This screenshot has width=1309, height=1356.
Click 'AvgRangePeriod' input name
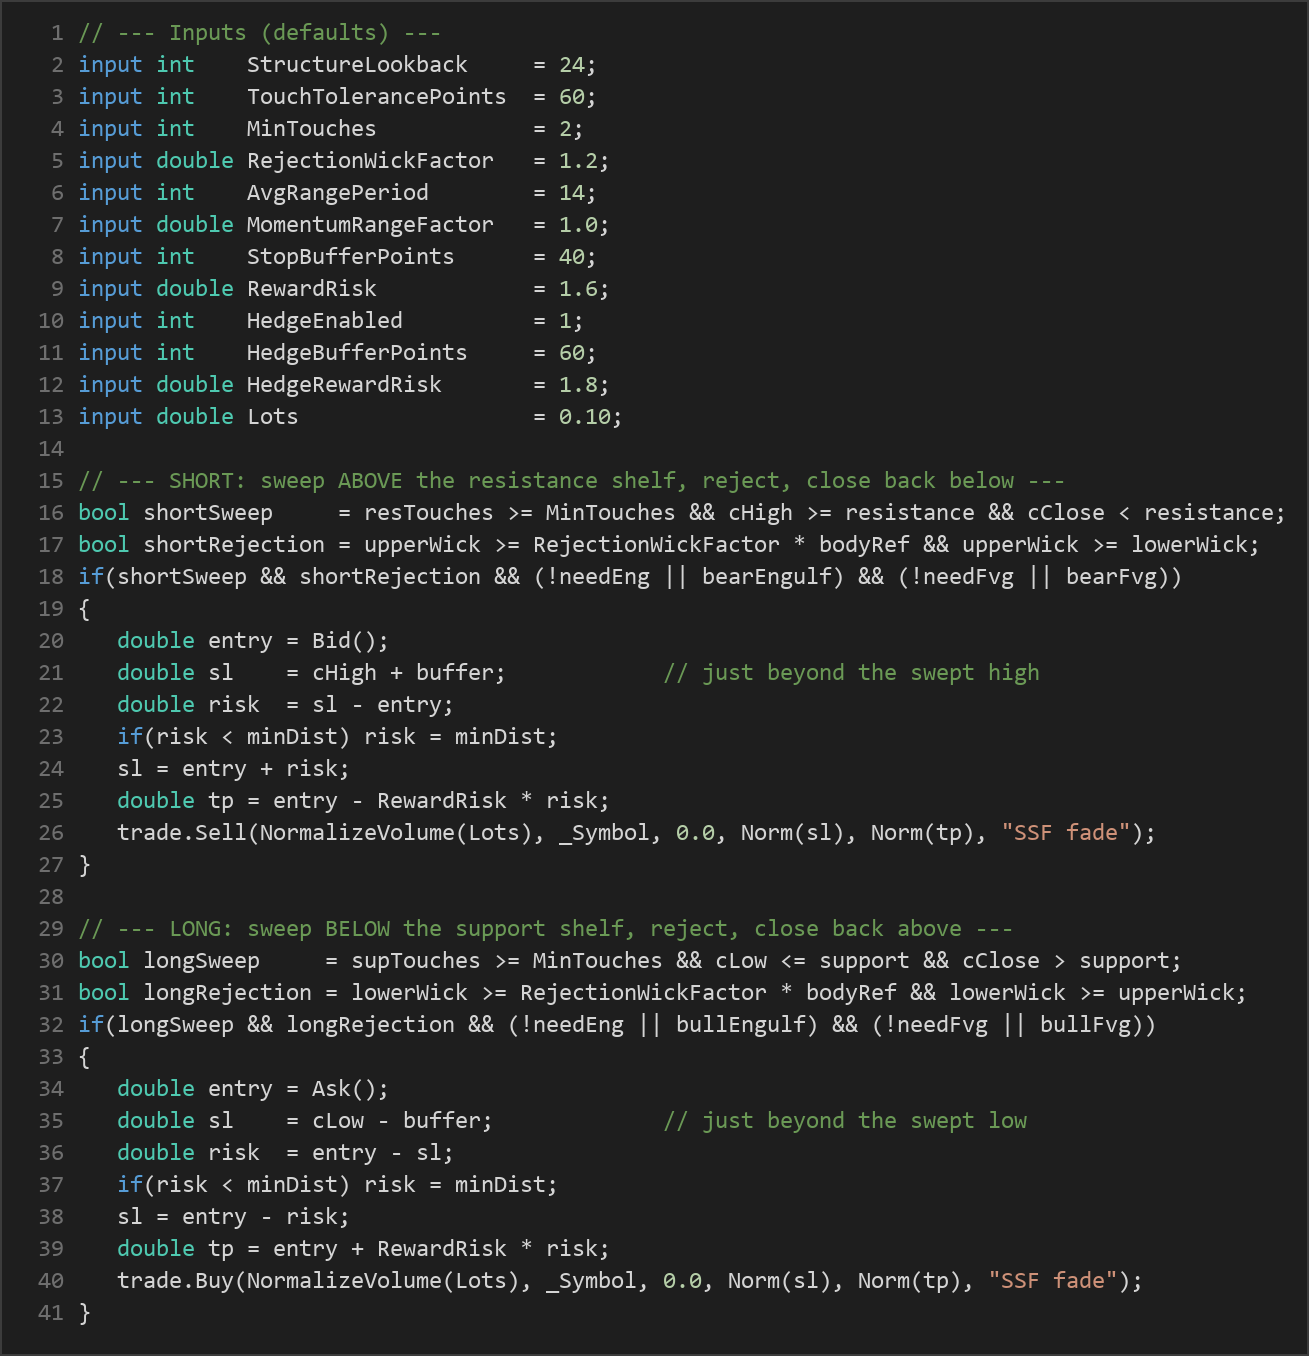point(338,193)
